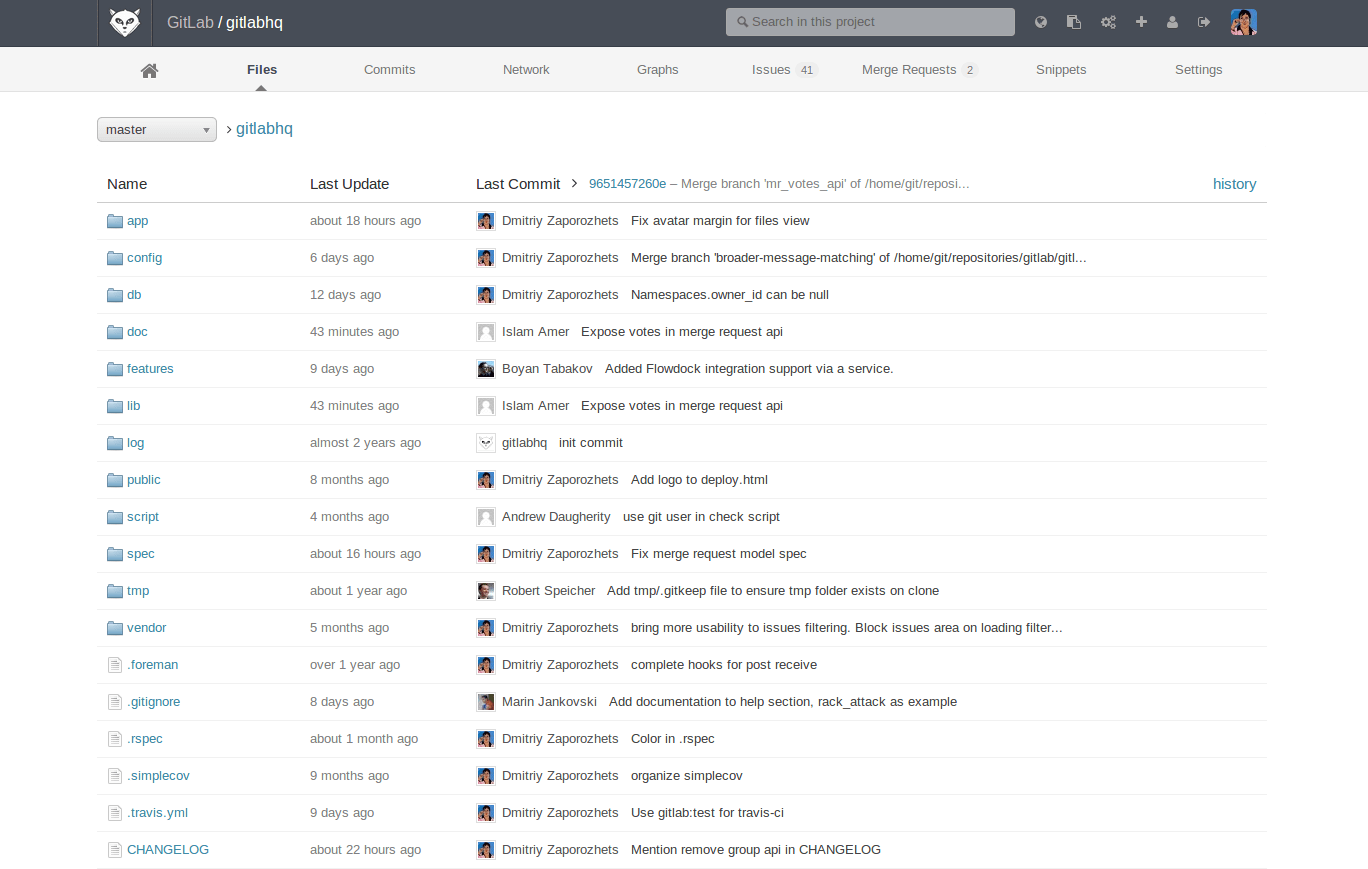Screen dimensions: 1368x869
Task: Switch to the Graphs tab
Action: tap(658, 70)
